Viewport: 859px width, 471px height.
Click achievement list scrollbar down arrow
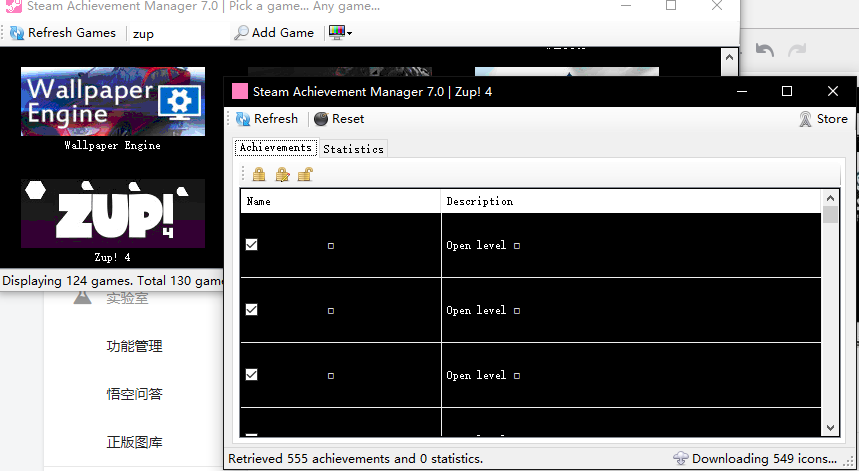(830, 428)
